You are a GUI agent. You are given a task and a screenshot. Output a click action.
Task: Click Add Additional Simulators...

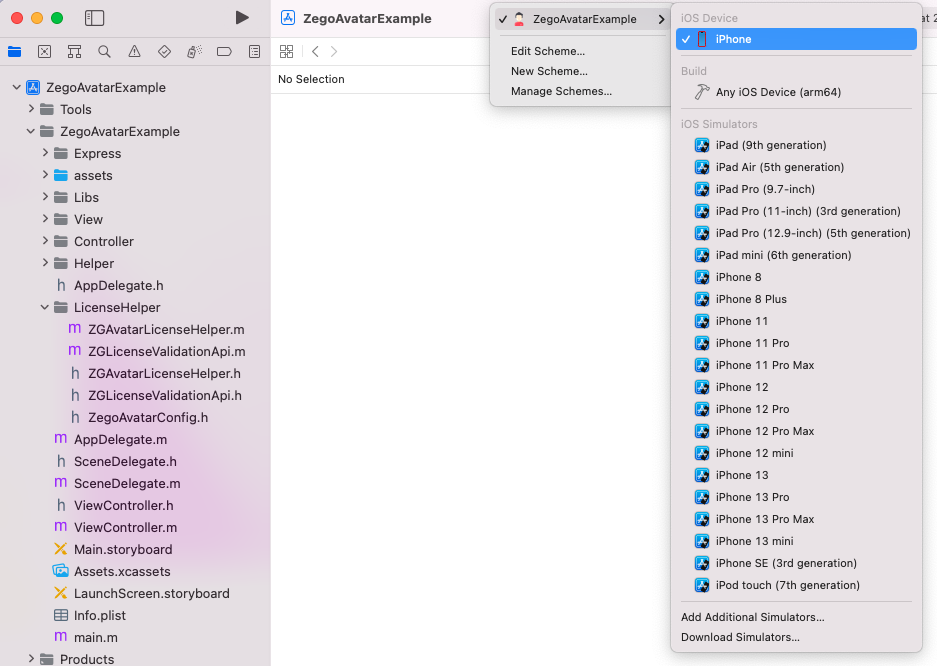pyautogui.click(x=752, y=617)
